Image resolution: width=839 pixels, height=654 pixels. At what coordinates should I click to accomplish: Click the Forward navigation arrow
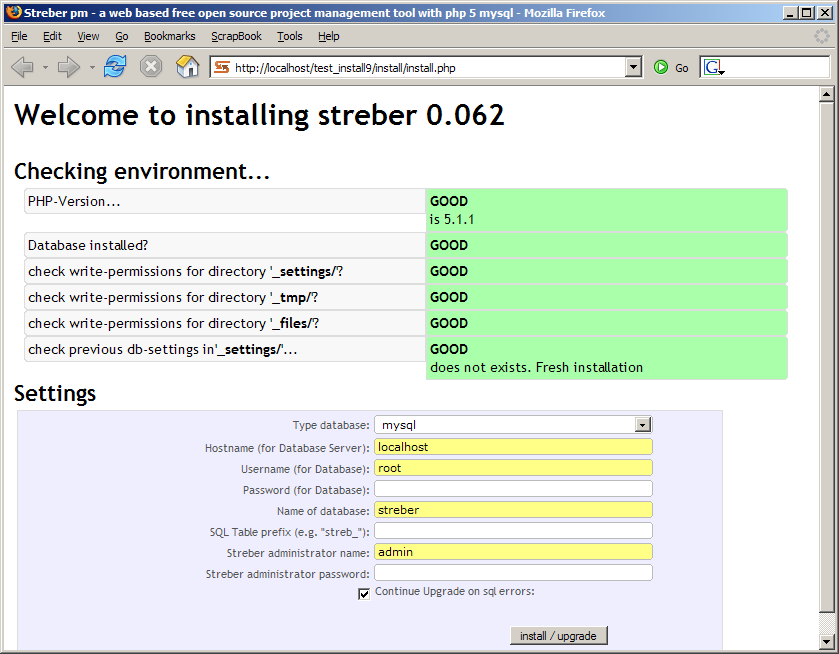coord(68,67)
